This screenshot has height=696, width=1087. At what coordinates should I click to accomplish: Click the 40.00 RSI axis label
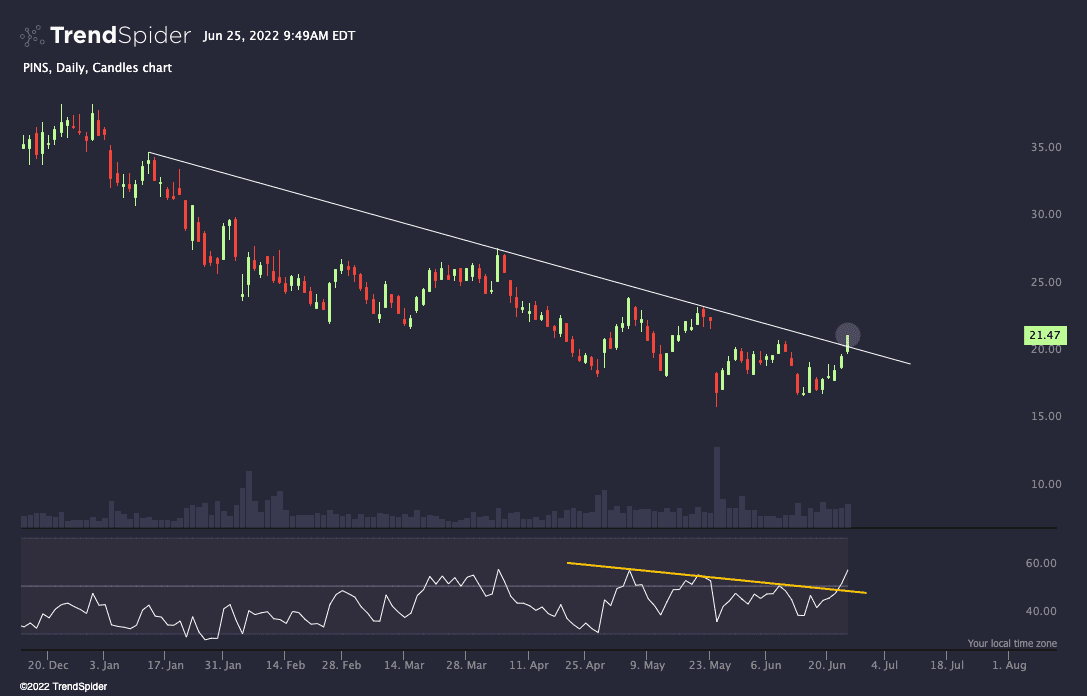(x=1042, y=611)
